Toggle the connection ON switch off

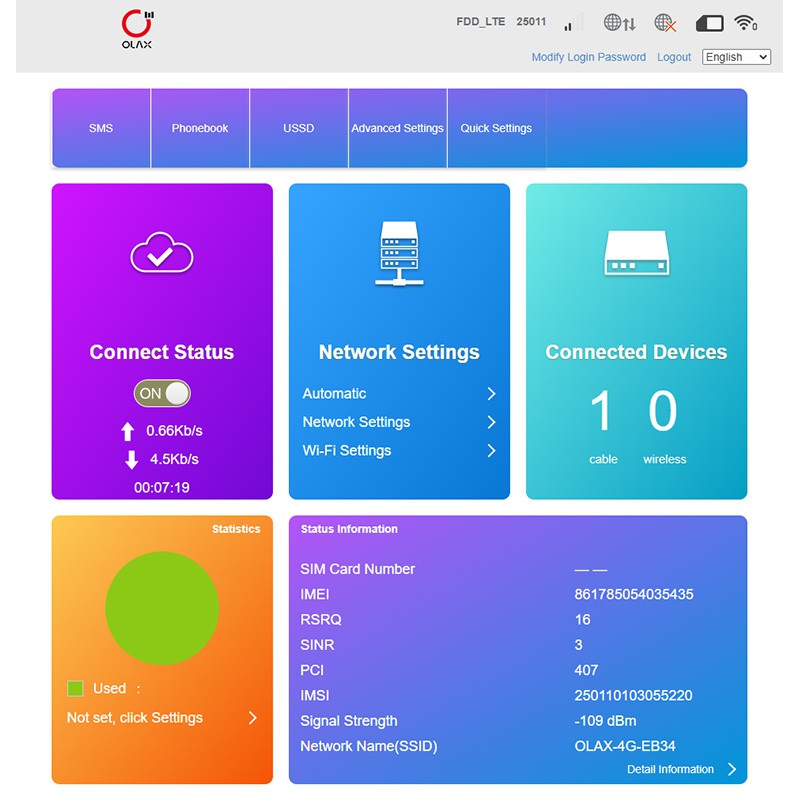click(x=162, y=393)
